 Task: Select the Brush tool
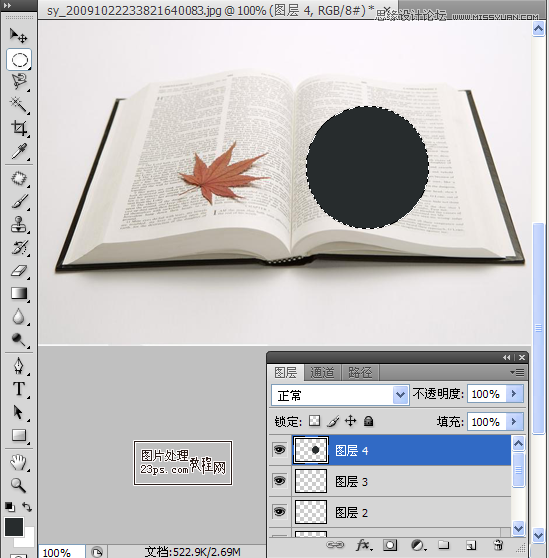coord(19,201)
